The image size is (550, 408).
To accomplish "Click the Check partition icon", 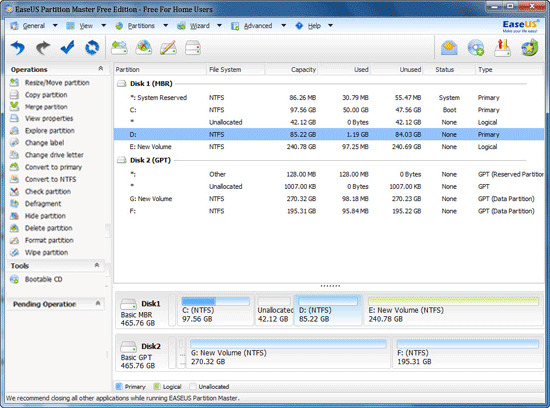I will (x=14, y=192).
